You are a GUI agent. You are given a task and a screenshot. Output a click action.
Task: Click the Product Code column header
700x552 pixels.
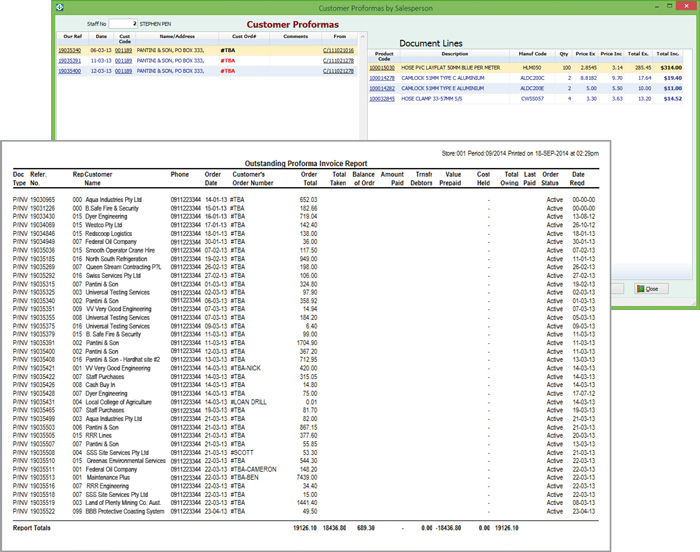tap(384, 56)
